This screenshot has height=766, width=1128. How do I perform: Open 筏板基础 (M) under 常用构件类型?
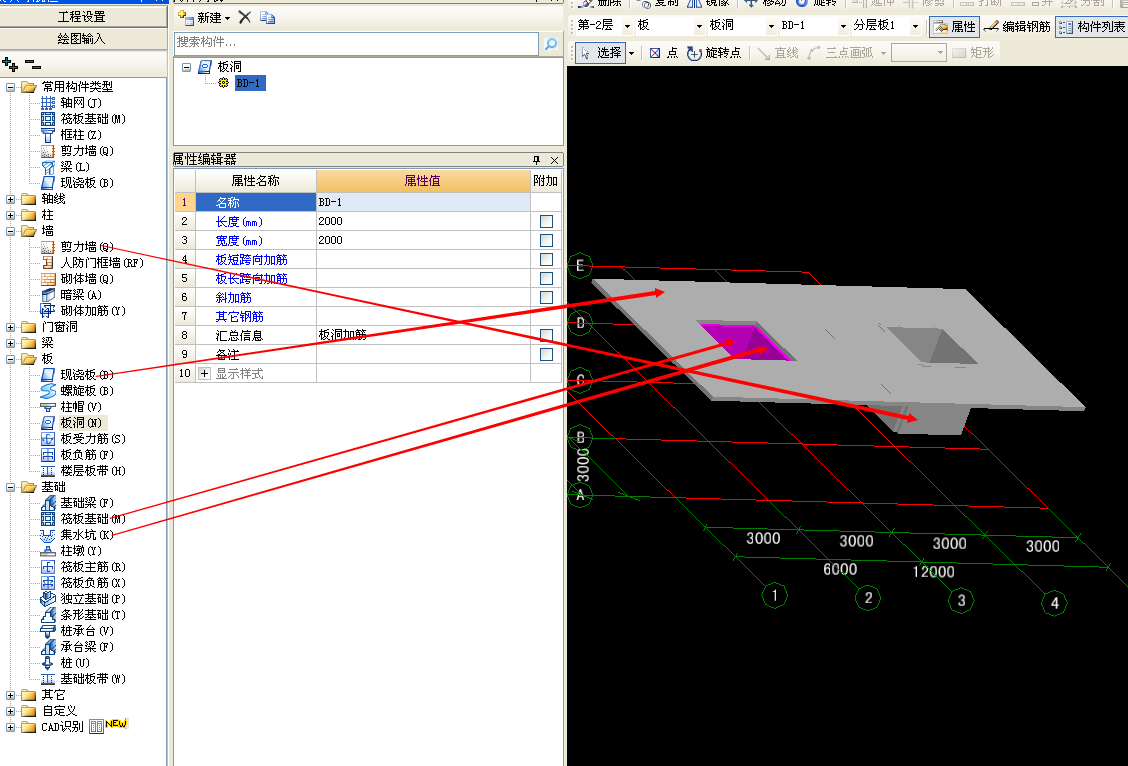pos(83,119)
